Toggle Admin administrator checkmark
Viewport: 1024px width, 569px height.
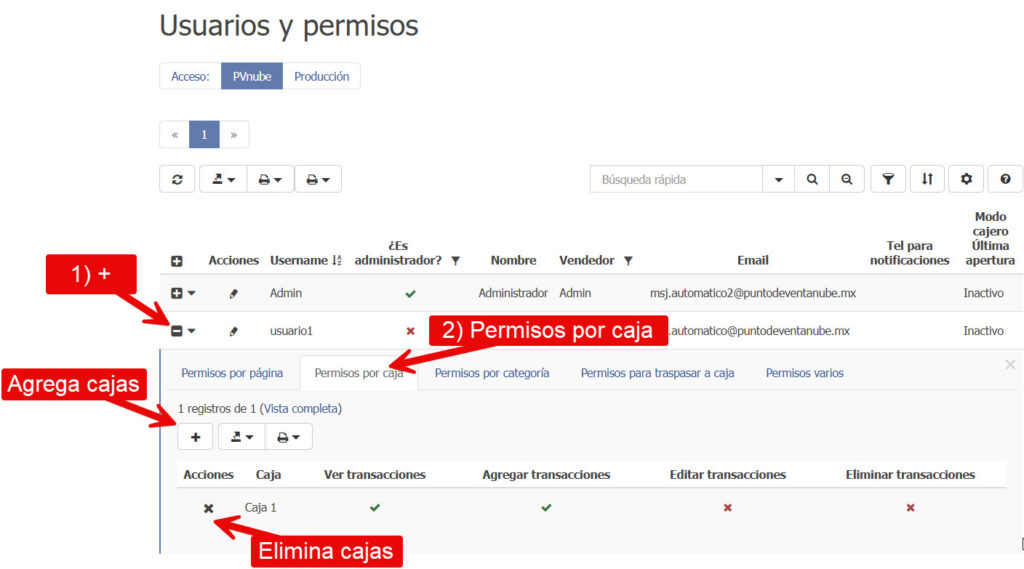[x=410, y=294]
